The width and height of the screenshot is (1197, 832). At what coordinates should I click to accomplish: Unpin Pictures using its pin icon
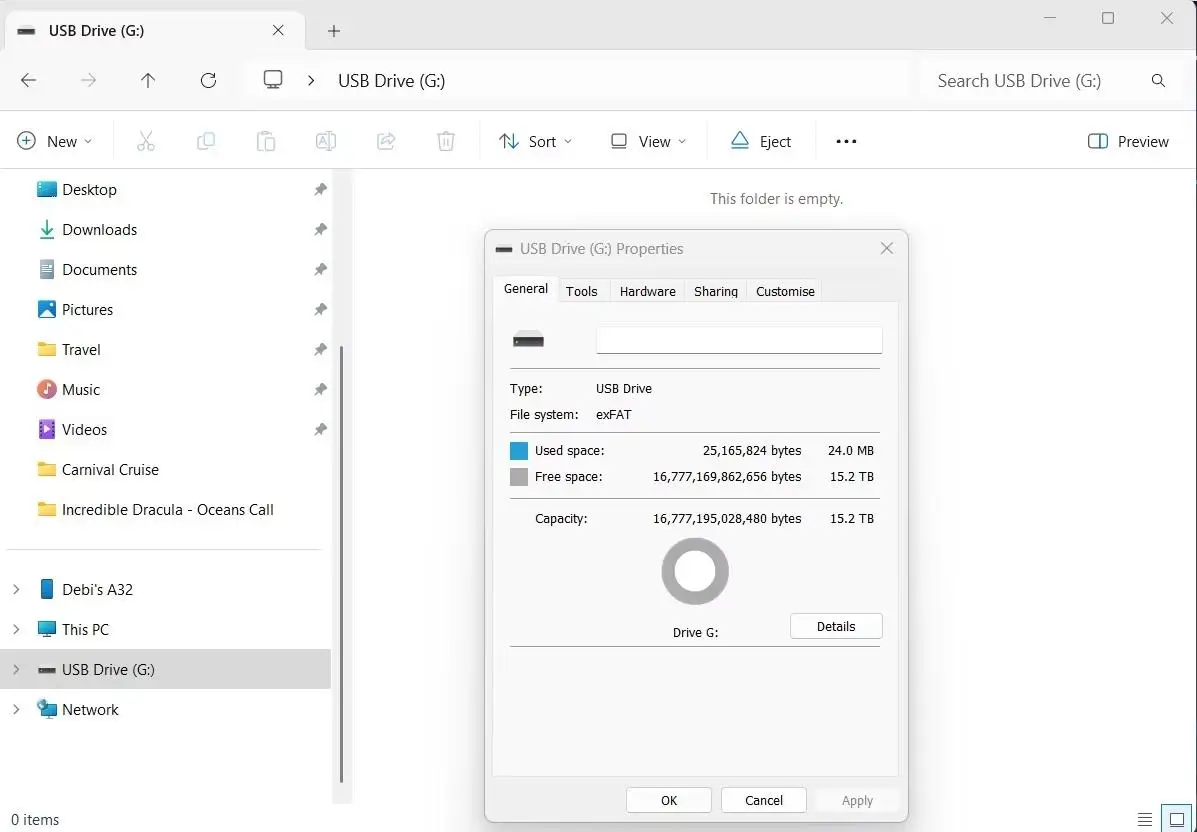pyautogui.click(x=321, y=309)
